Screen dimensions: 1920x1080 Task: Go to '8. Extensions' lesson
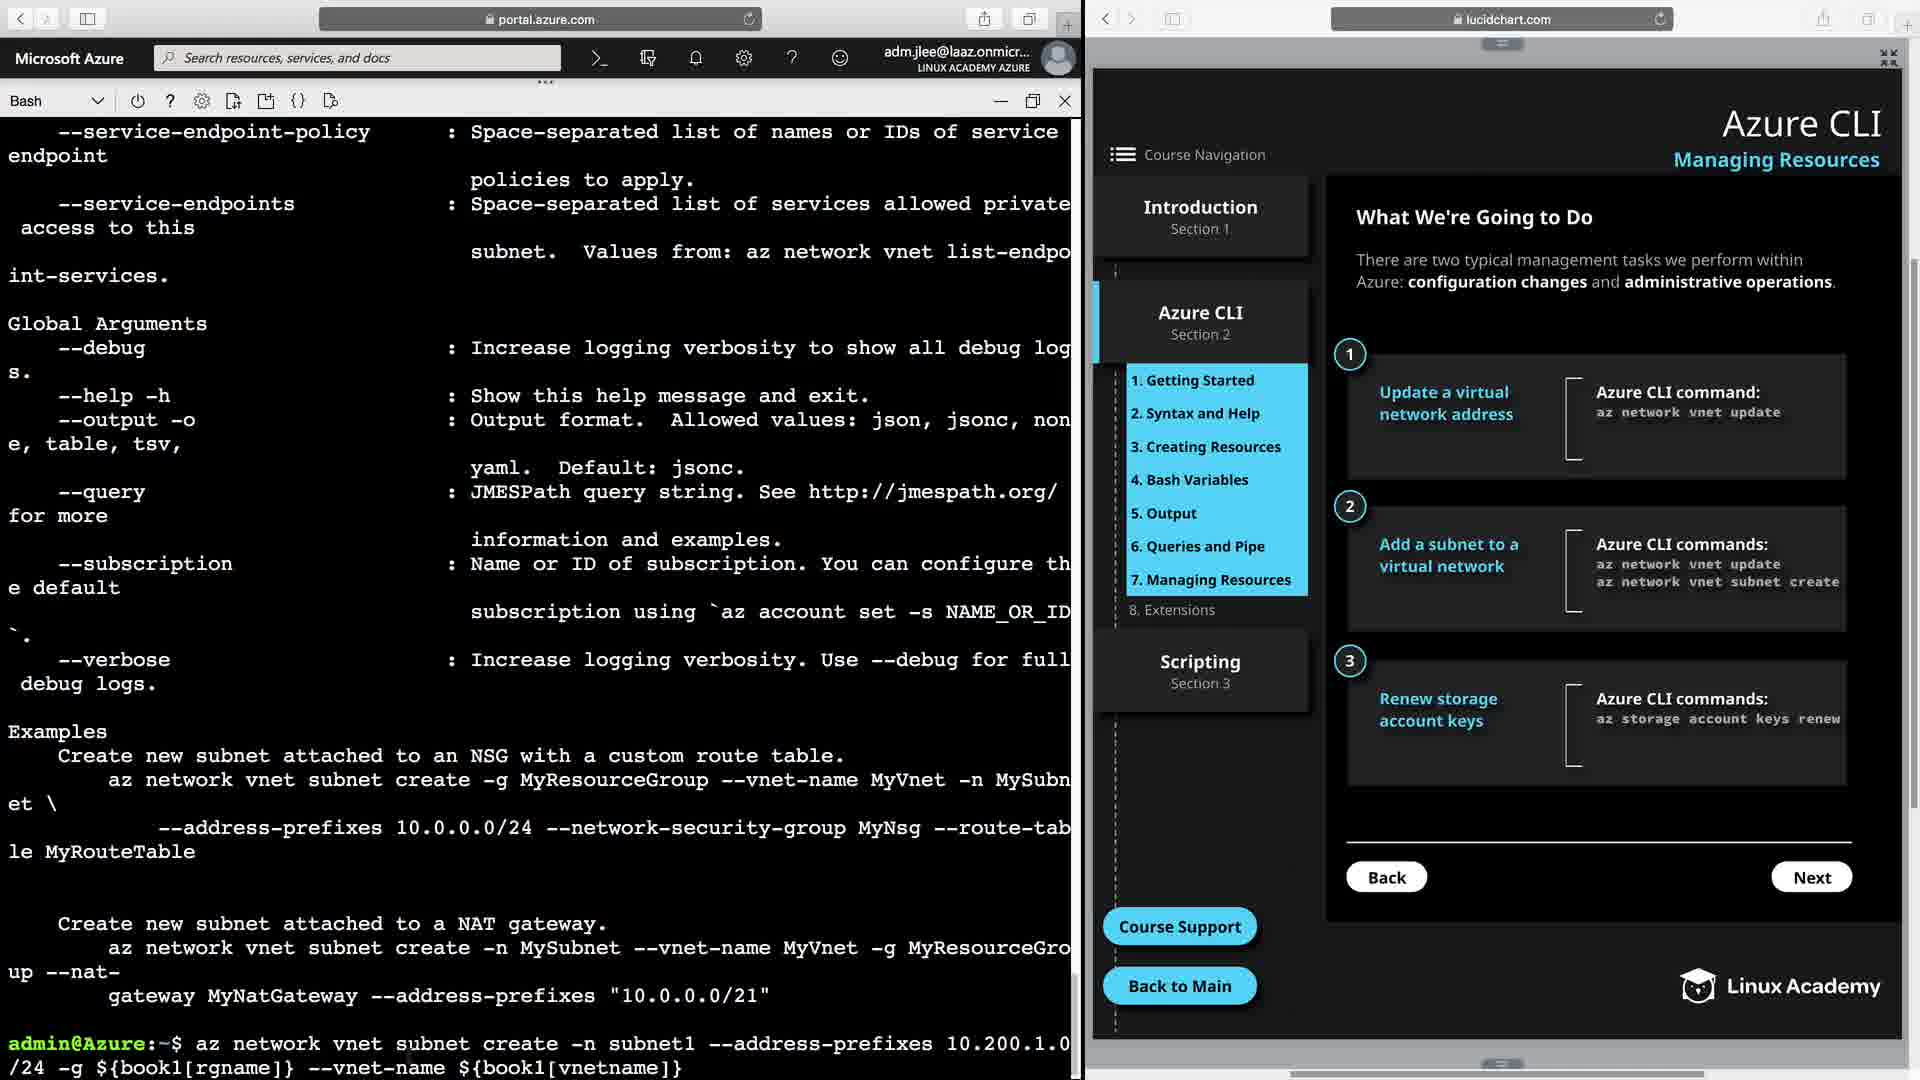click(x=1172, y=610)
